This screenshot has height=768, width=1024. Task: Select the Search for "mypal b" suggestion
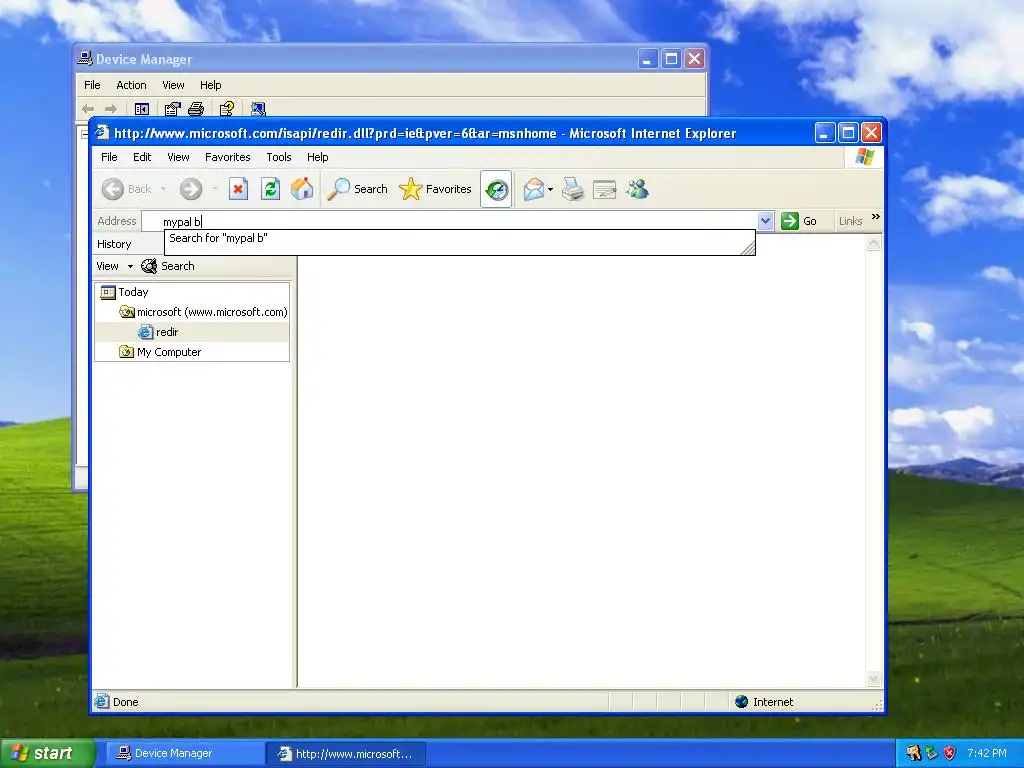click(459, 238)
